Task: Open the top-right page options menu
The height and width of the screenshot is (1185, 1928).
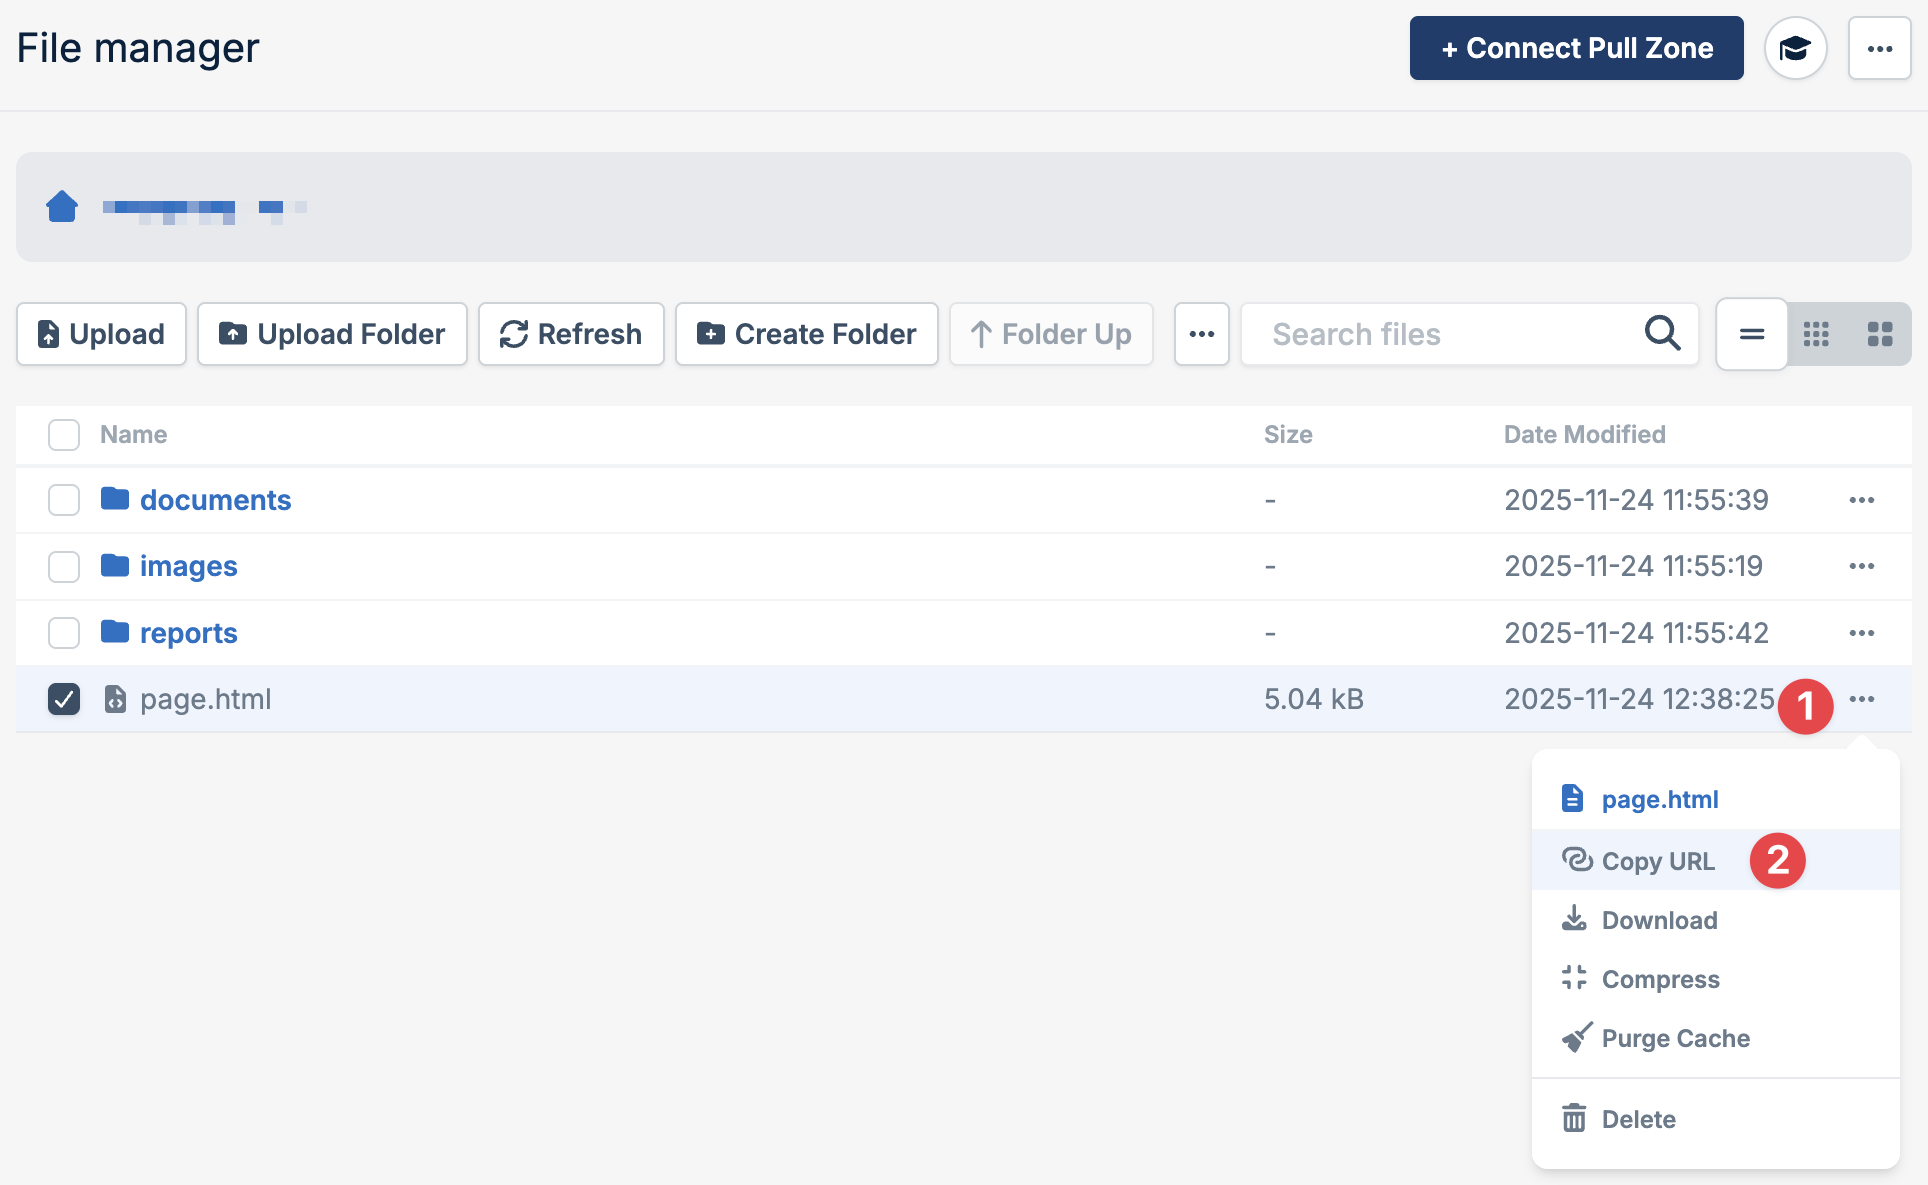Action: tap(1879, 47)
